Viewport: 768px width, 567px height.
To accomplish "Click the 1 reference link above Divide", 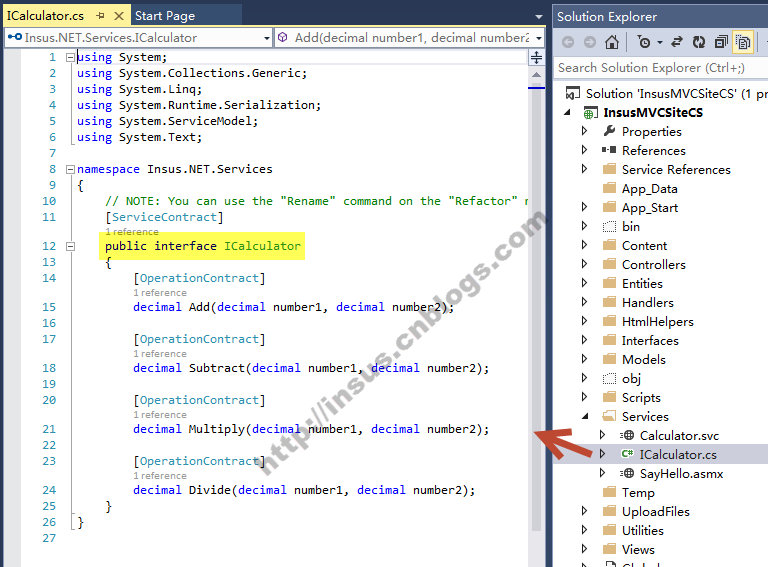I will coord(160,476).
